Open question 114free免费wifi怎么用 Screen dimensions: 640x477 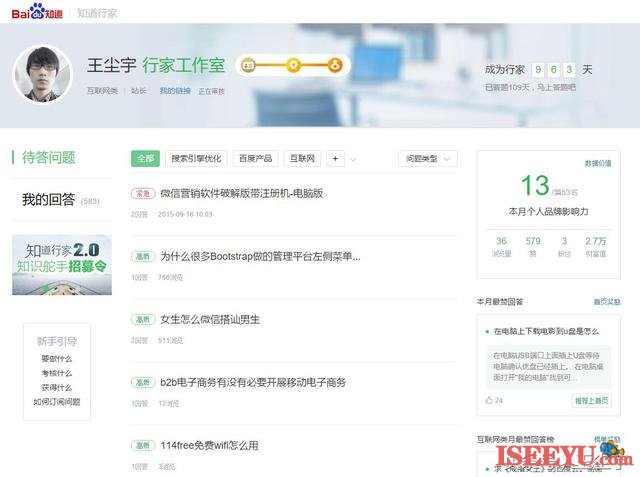point(209,446)
